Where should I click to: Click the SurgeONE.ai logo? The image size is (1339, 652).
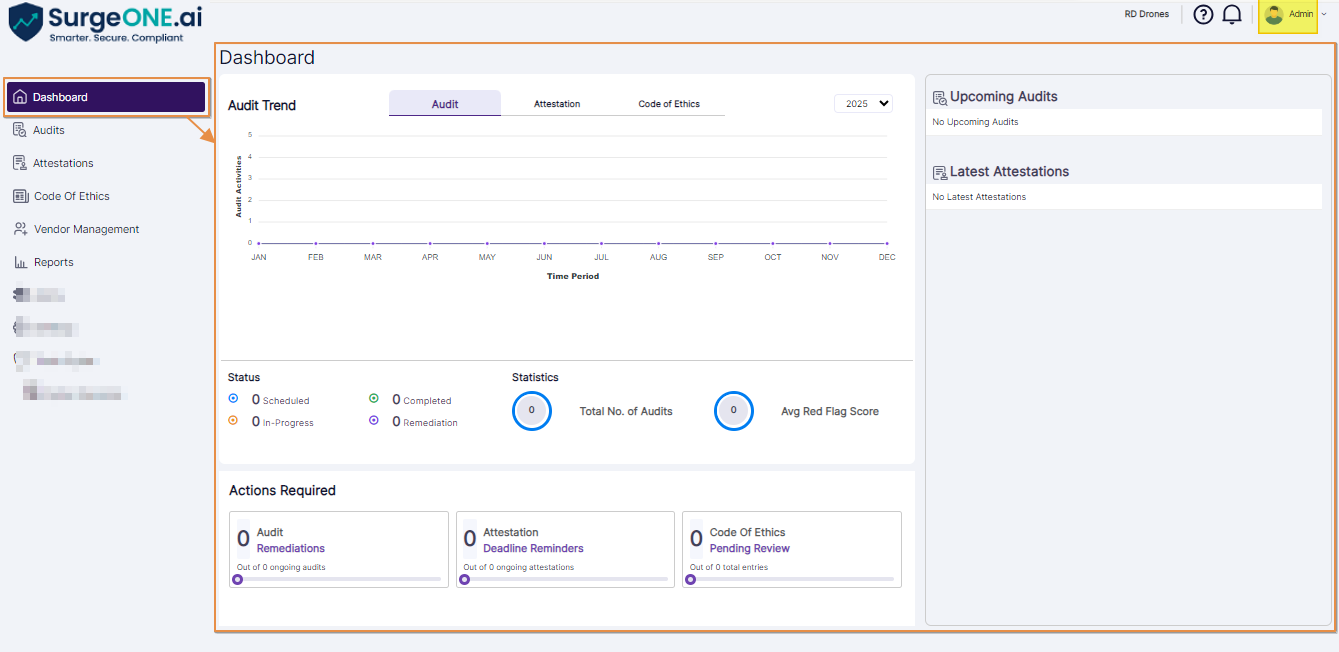tap(100, 18)
